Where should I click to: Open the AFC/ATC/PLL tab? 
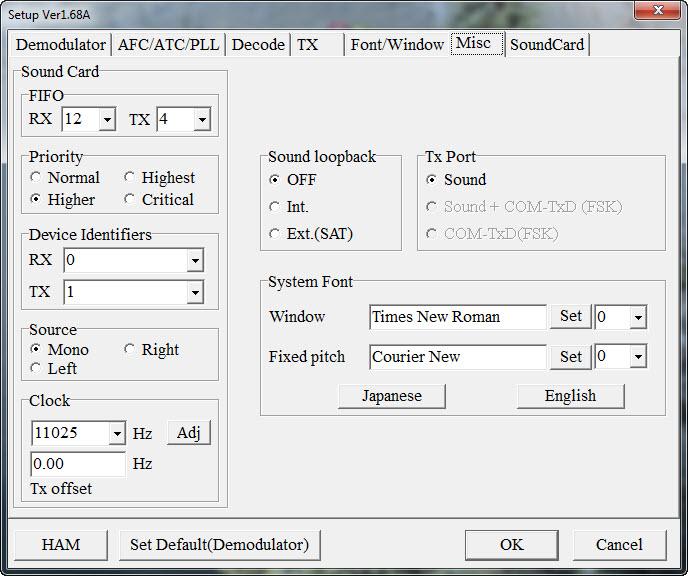(x=168, y=45)
